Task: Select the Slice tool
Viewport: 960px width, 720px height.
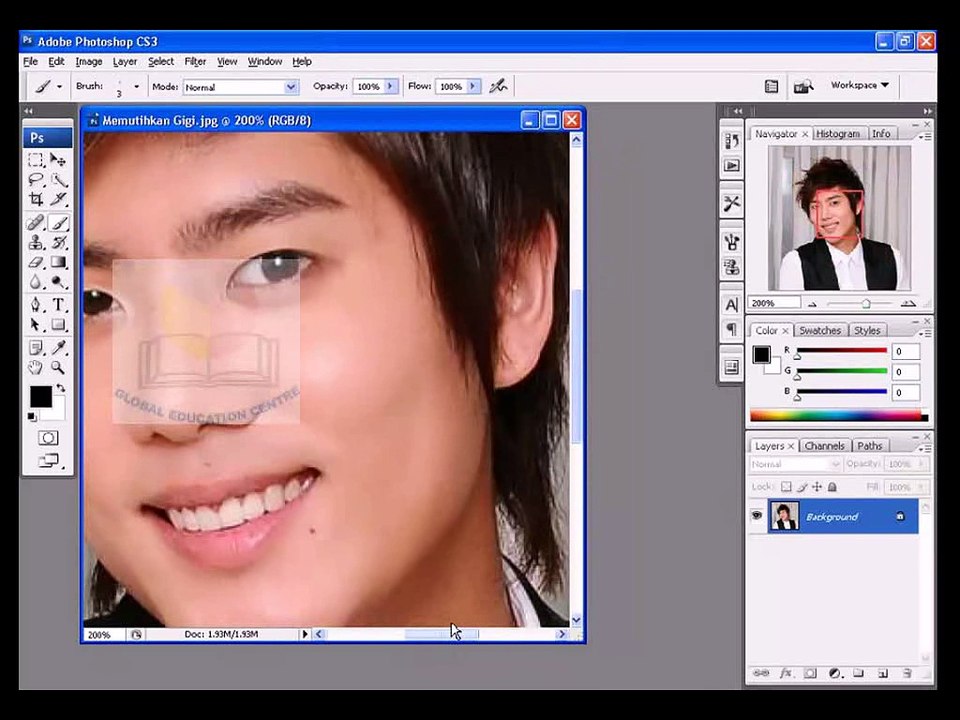Action: pyautogui.click(x=58, y=199)
